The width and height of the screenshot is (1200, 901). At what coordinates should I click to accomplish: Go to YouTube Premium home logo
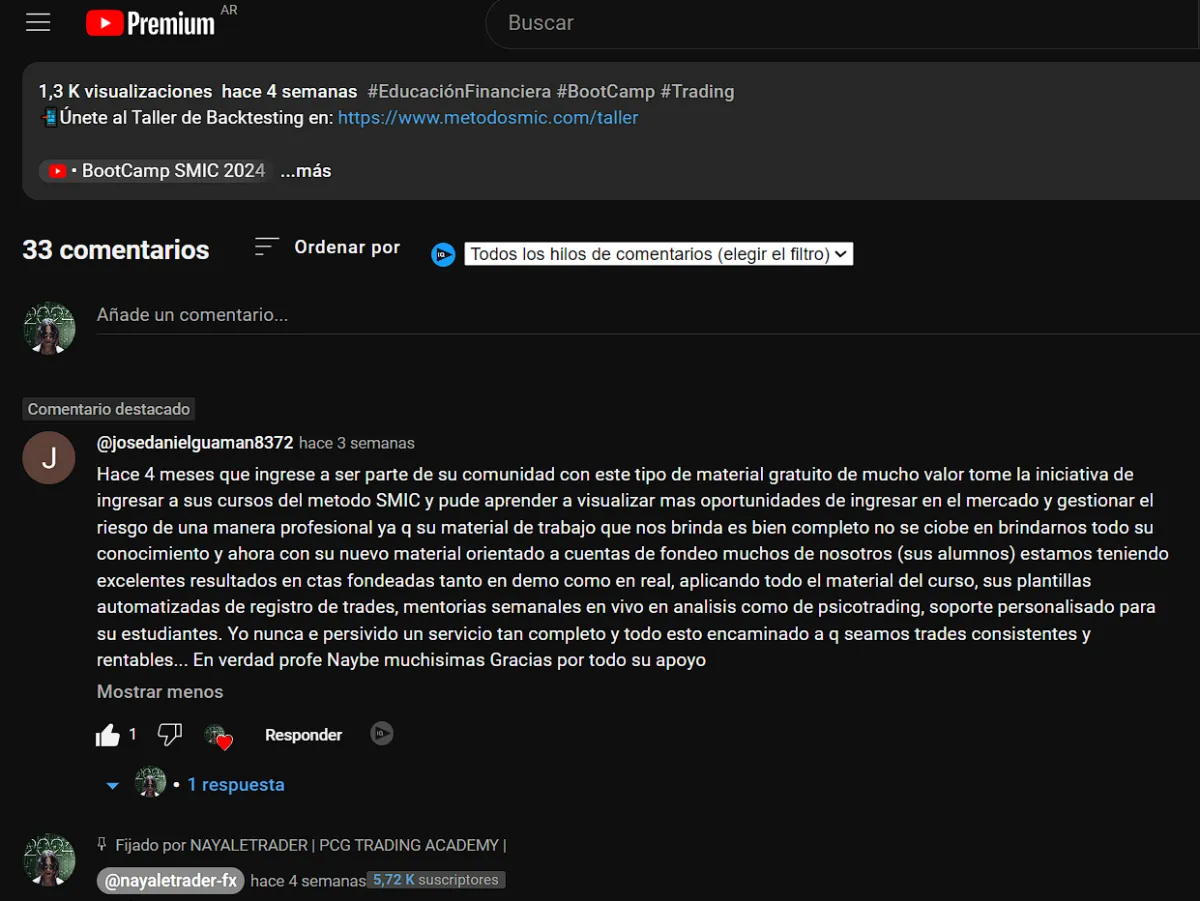[150, 22]
